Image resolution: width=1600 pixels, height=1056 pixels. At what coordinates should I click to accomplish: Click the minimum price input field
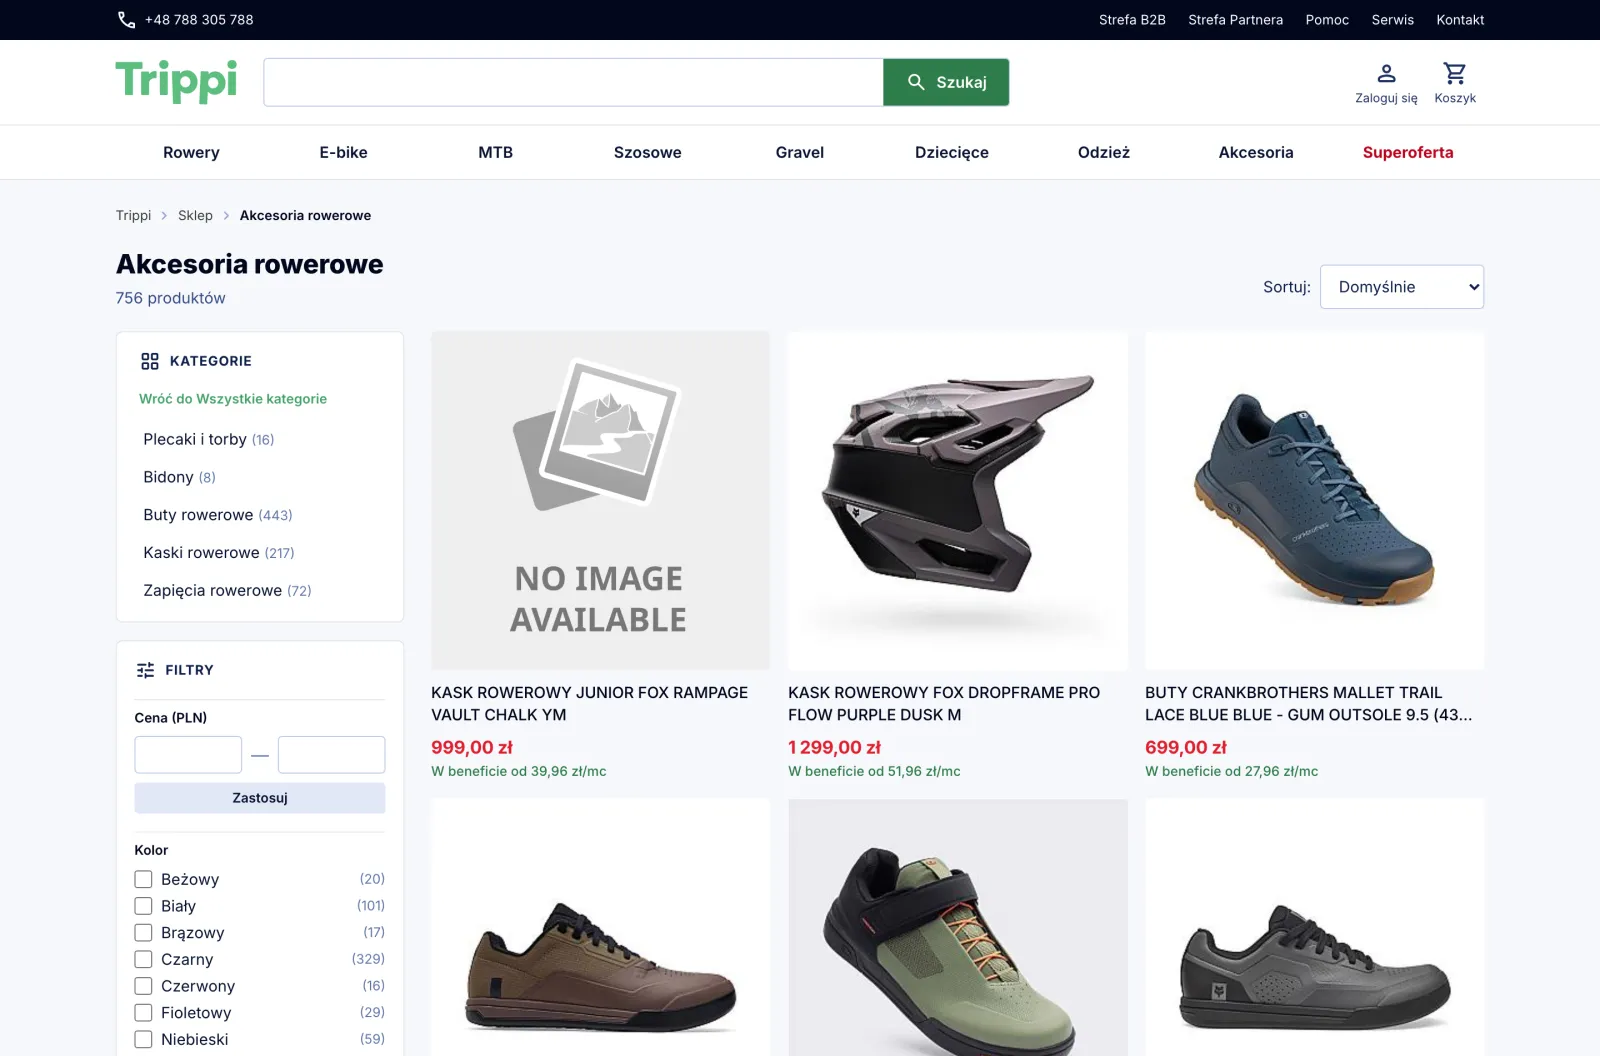pyautogui.click(x=188, y=755)
